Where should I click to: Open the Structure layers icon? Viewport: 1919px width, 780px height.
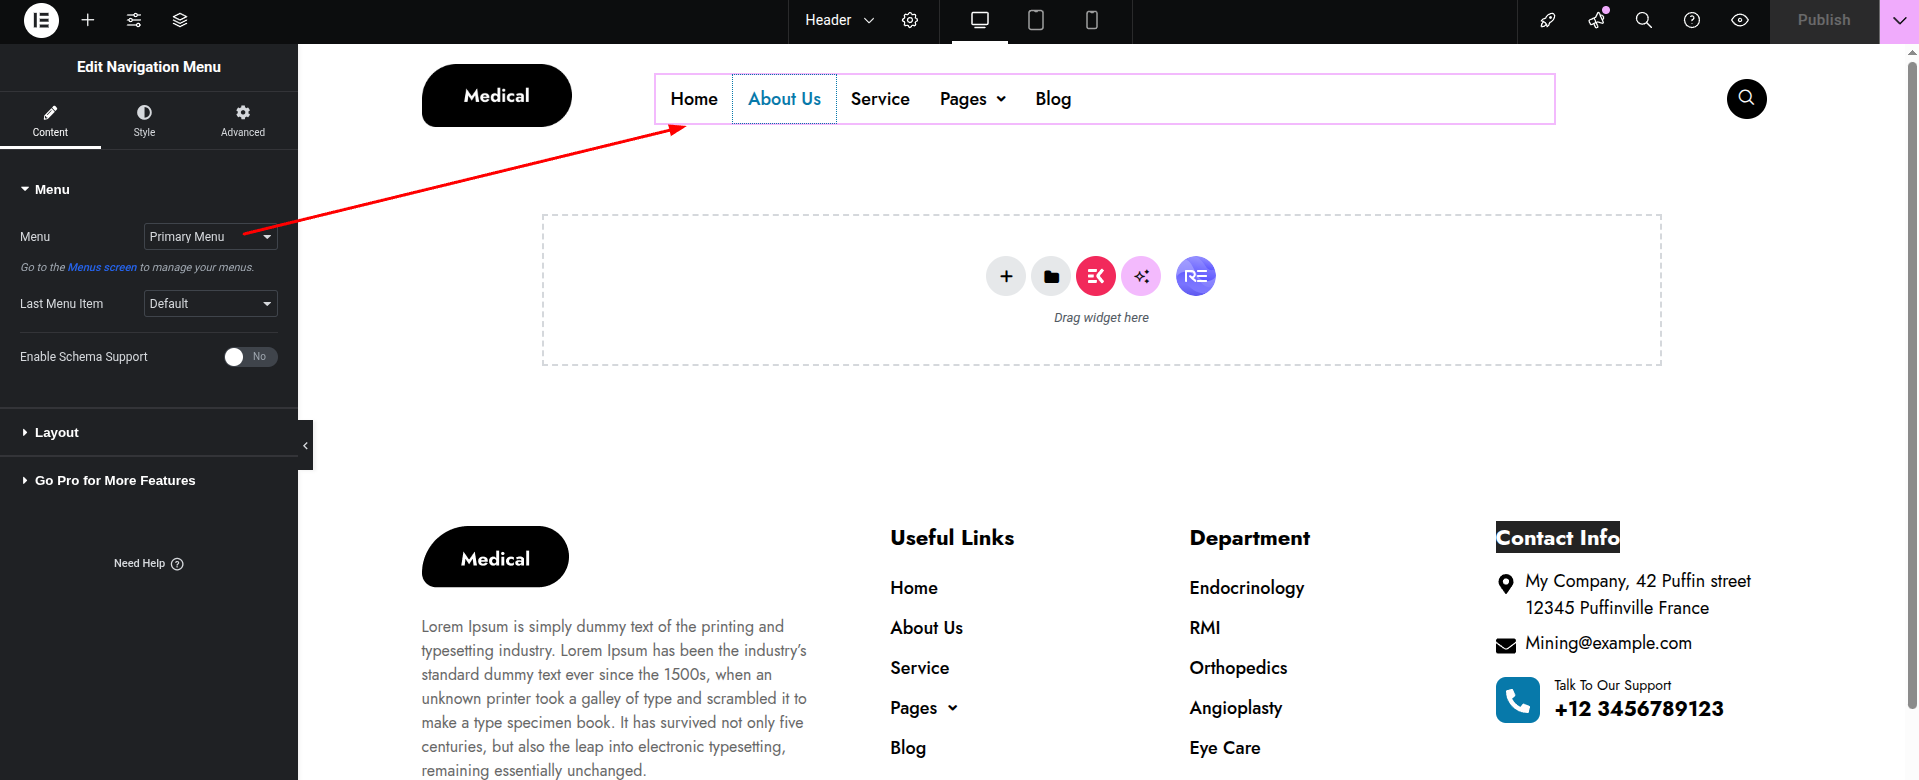(x=180, y=20)
